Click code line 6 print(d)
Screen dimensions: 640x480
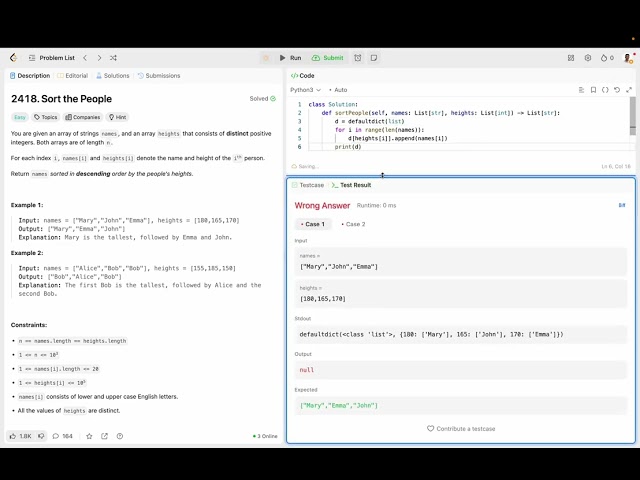tap(348, 147)
